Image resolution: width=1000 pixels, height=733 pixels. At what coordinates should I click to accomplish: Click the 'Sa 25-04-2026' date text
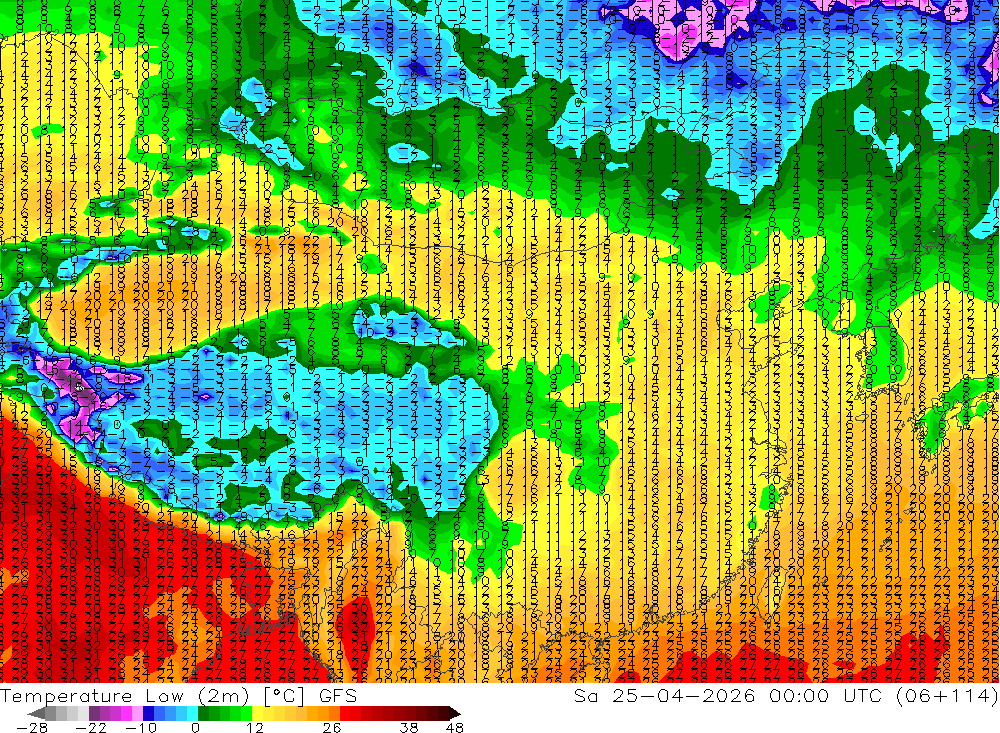click(664, 696)
